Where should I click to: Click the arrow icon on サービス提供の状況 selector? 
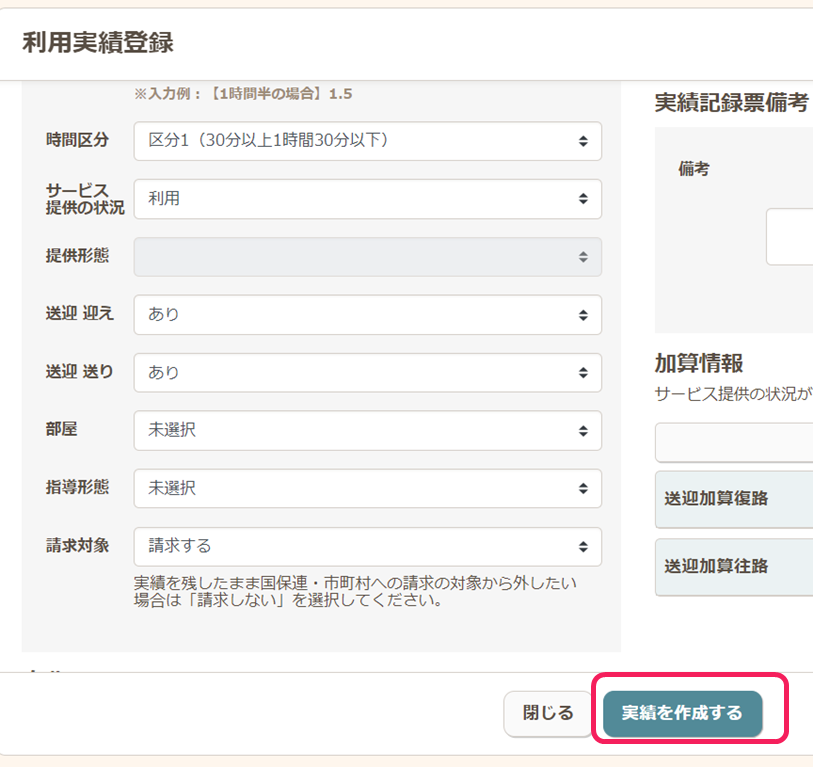(583, 199)
